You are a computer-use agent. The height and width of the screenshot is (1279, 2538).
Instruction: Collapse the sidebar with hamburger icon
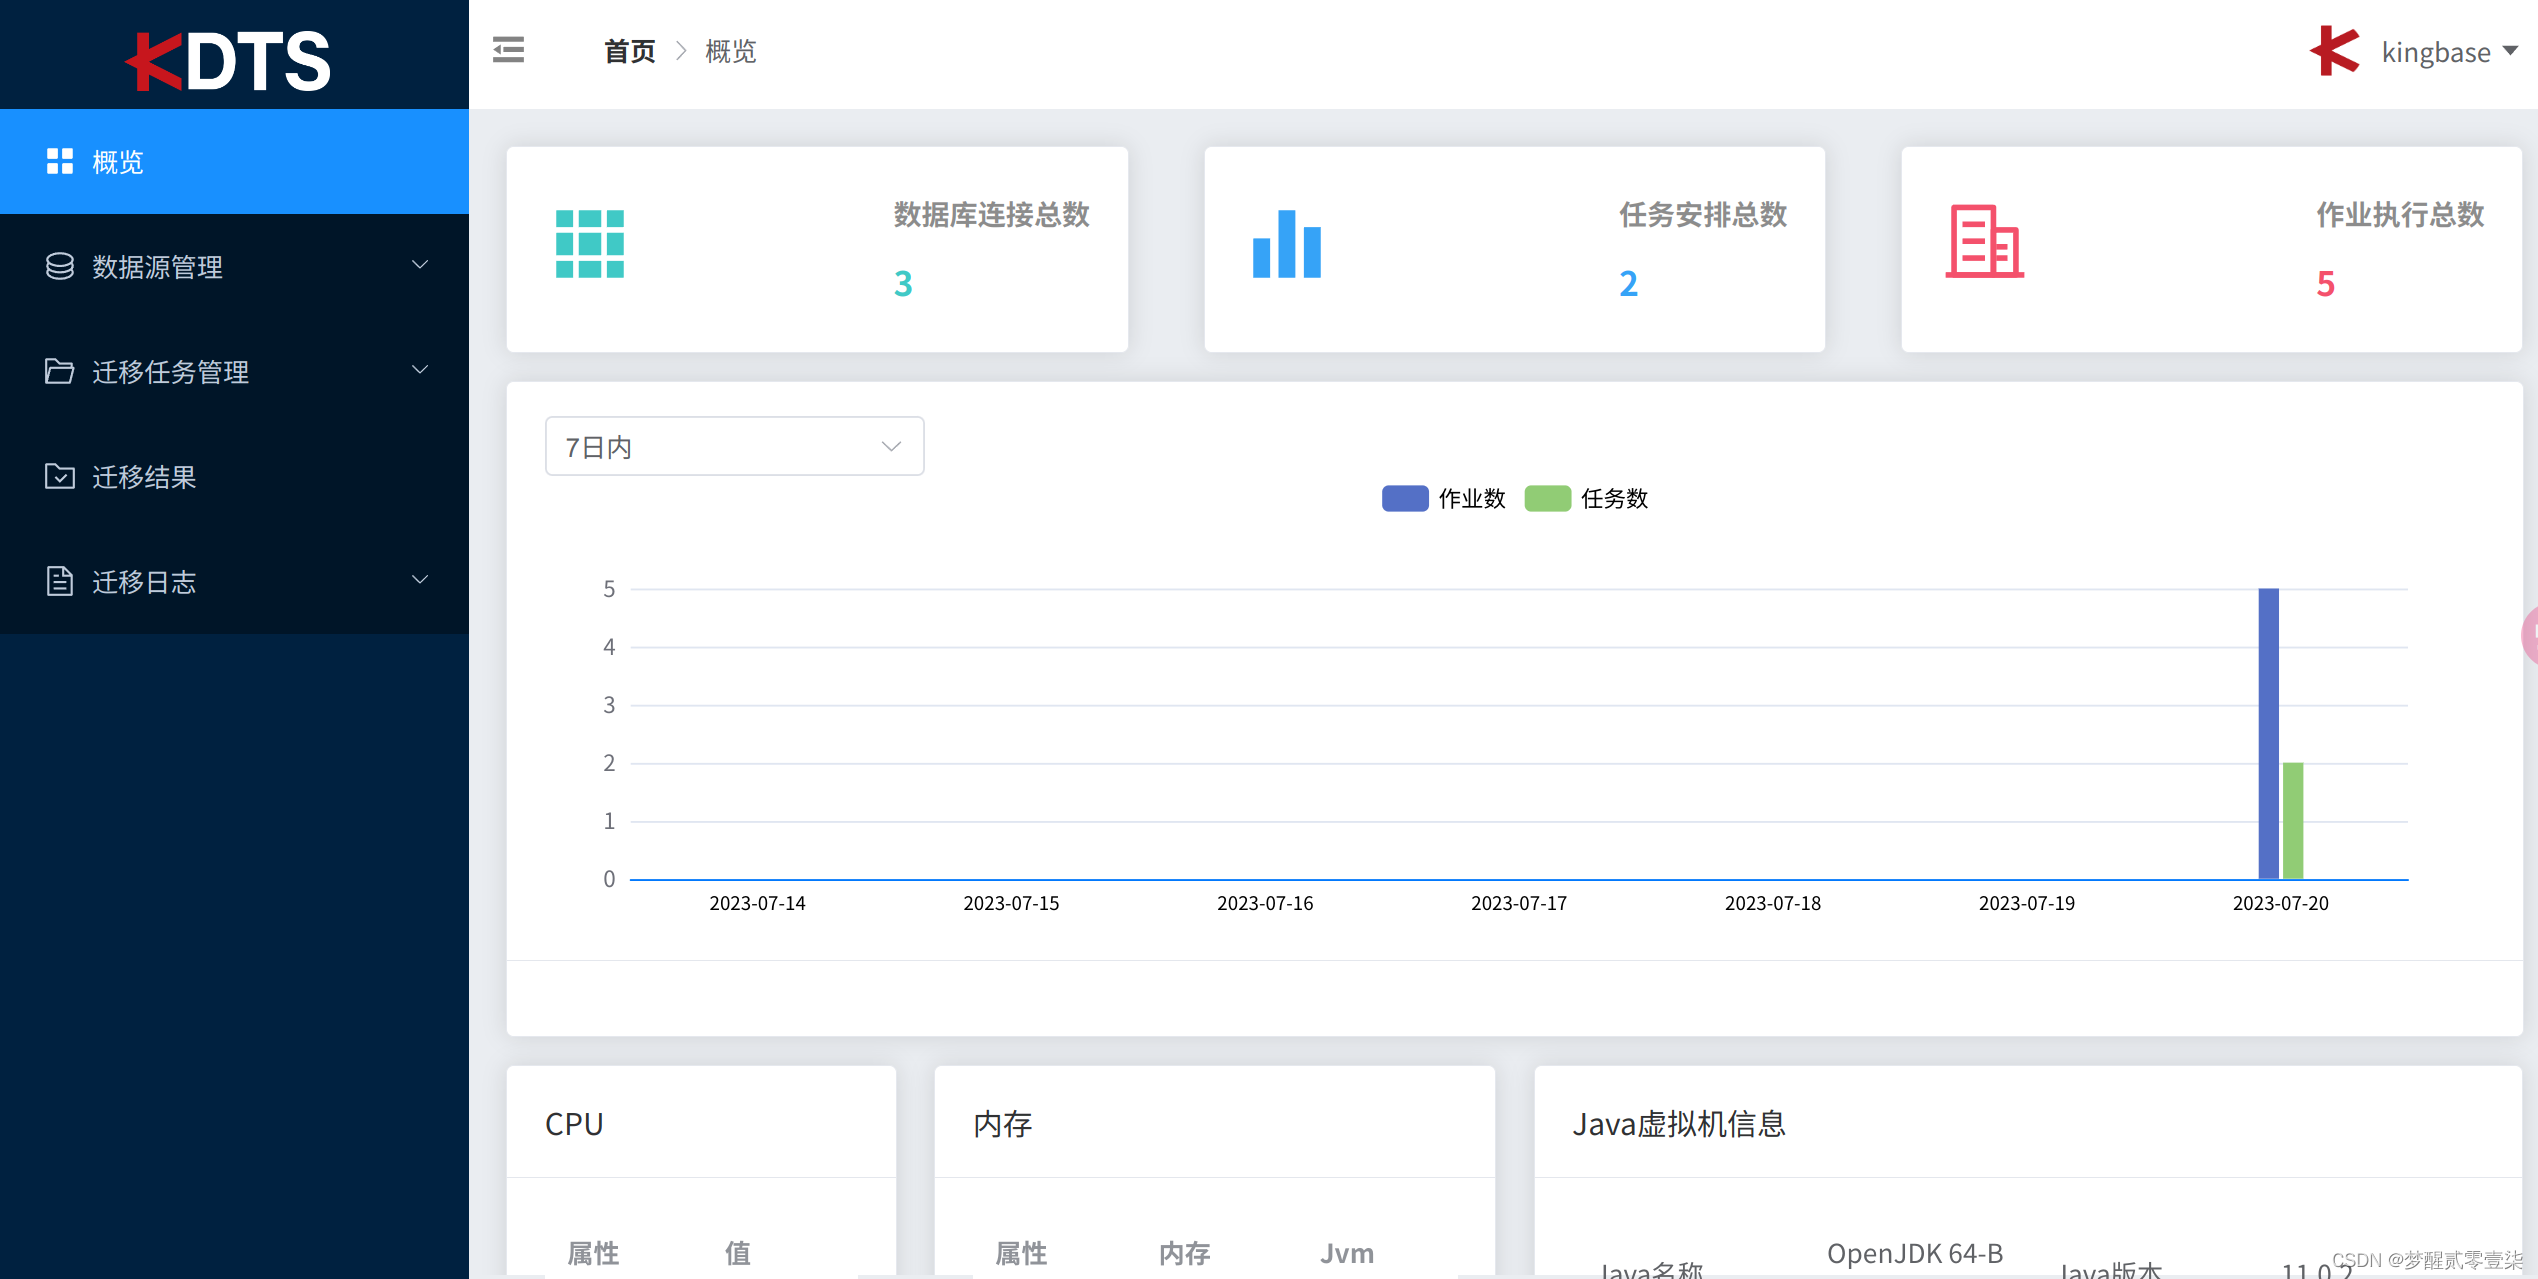click(x=508, y=50)
